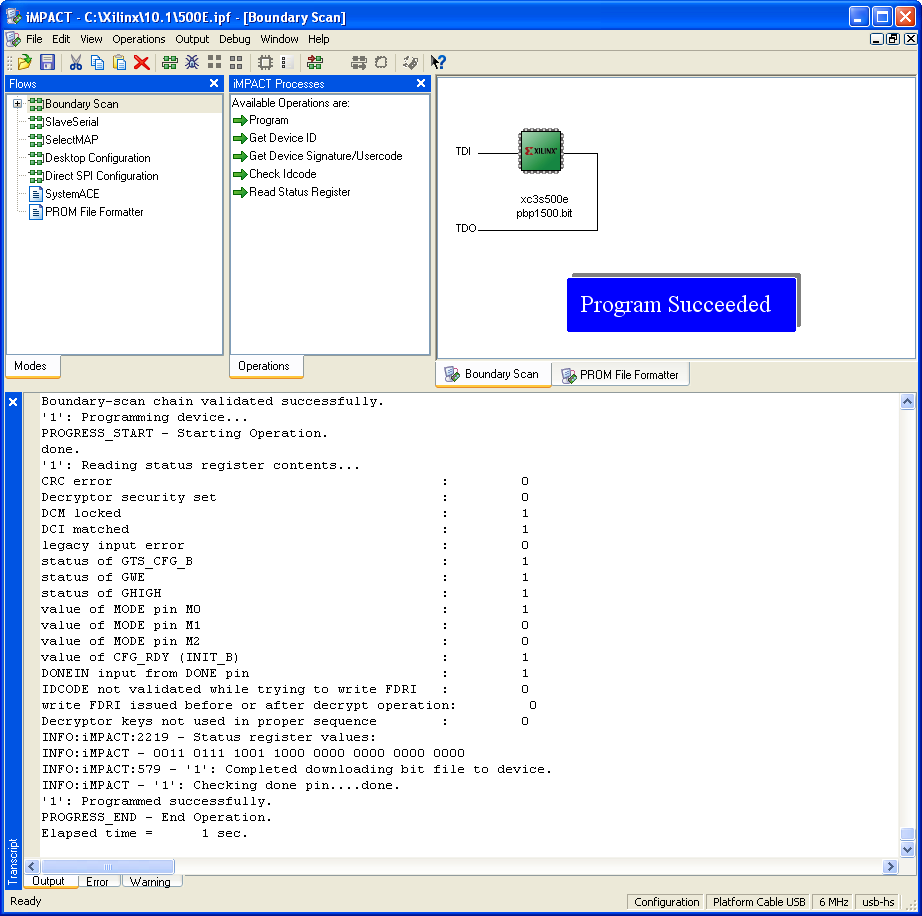Switch to the Operations tab
This screenshot has height=916, width=922.
pyautogui.click(x=264, y=366)
